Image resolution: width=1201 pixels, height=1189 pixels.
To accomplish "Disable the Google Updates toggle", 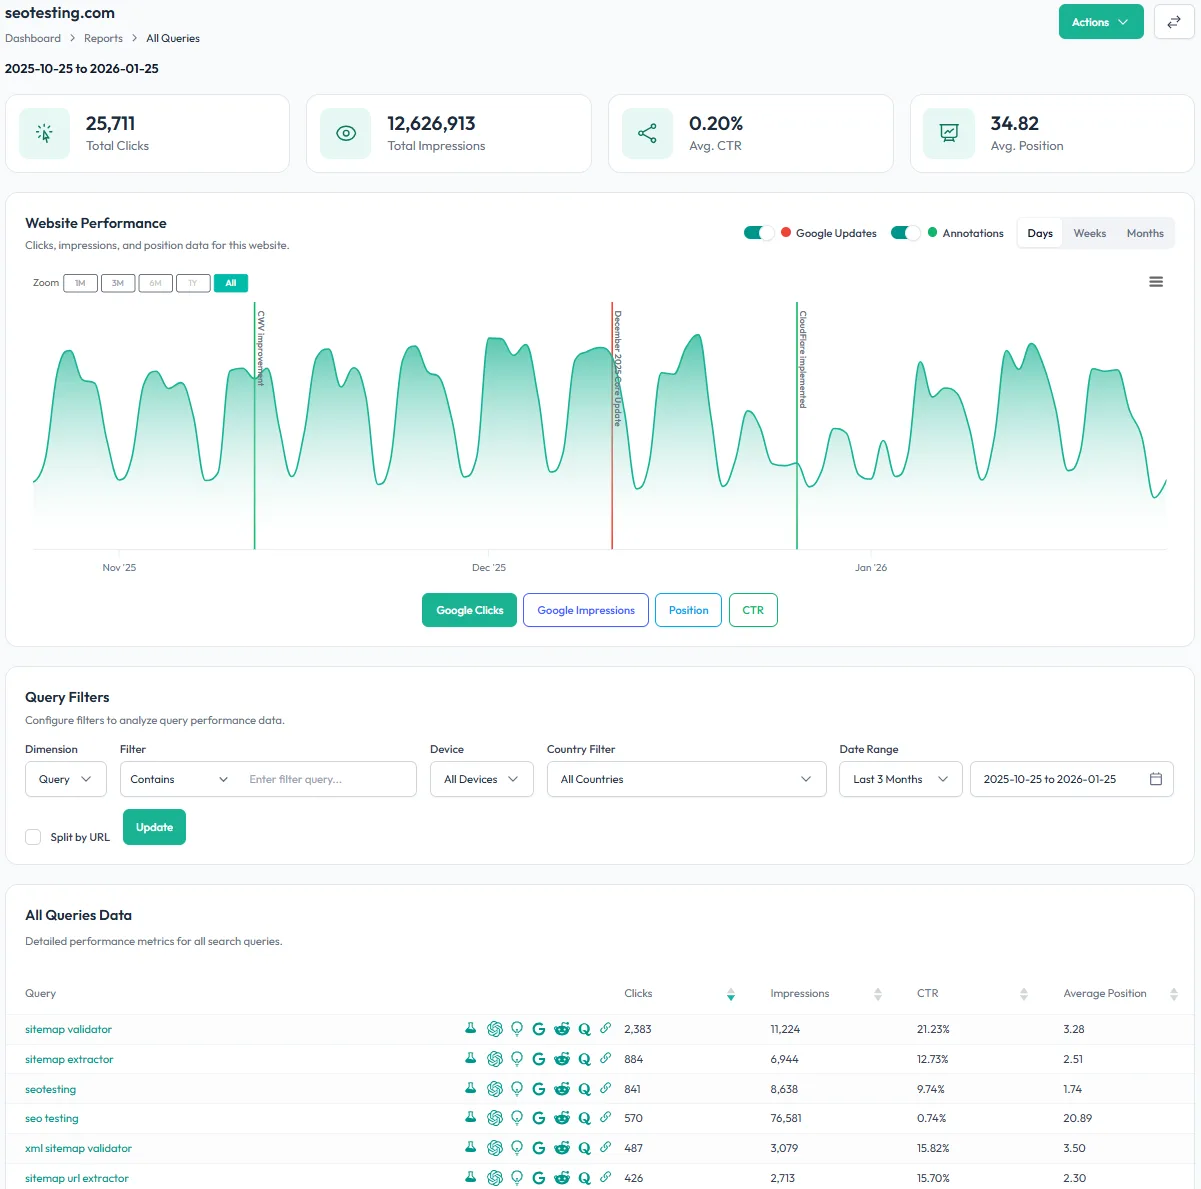I will [x=758, y=232].
